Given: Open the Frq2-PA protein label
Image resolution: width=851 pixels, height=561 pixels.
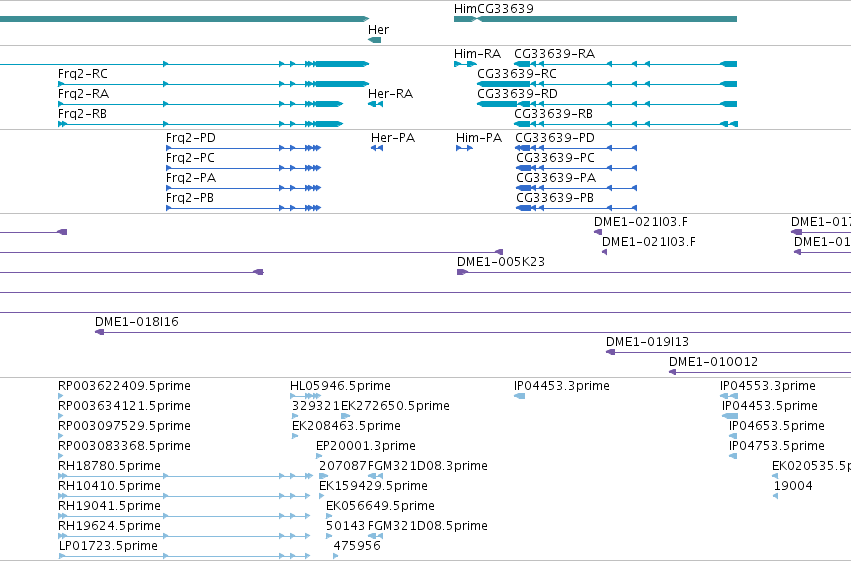Looking at the screenshot, I should point(191,178).
